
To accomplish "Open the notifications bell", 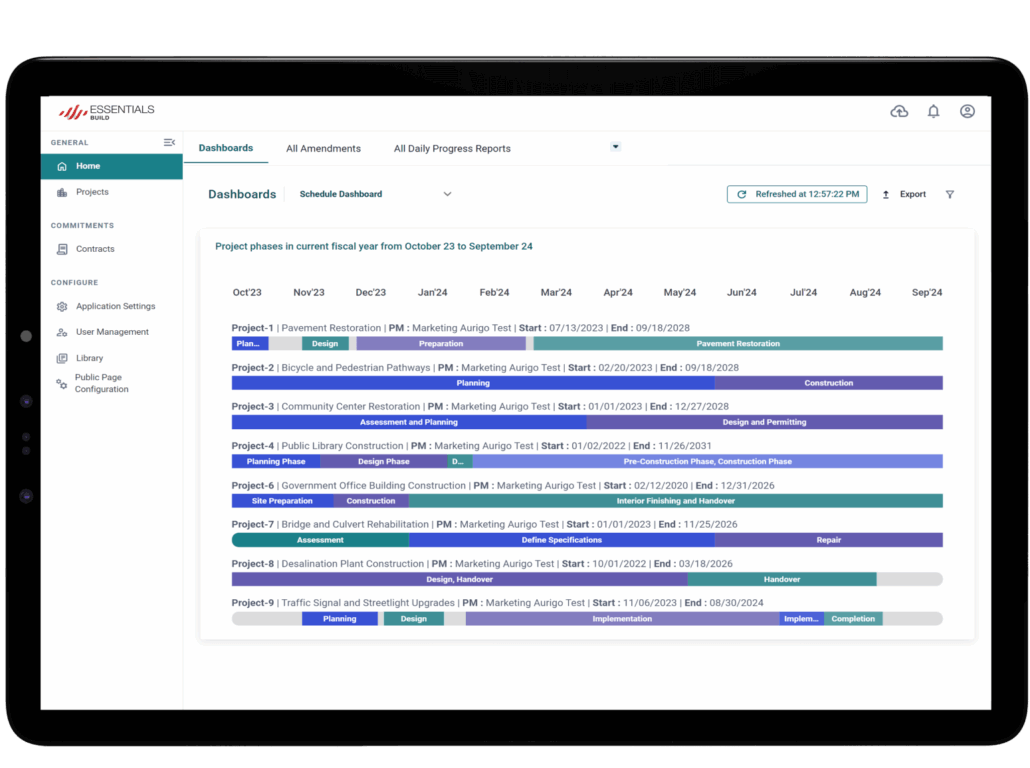I will click(933, 112).
